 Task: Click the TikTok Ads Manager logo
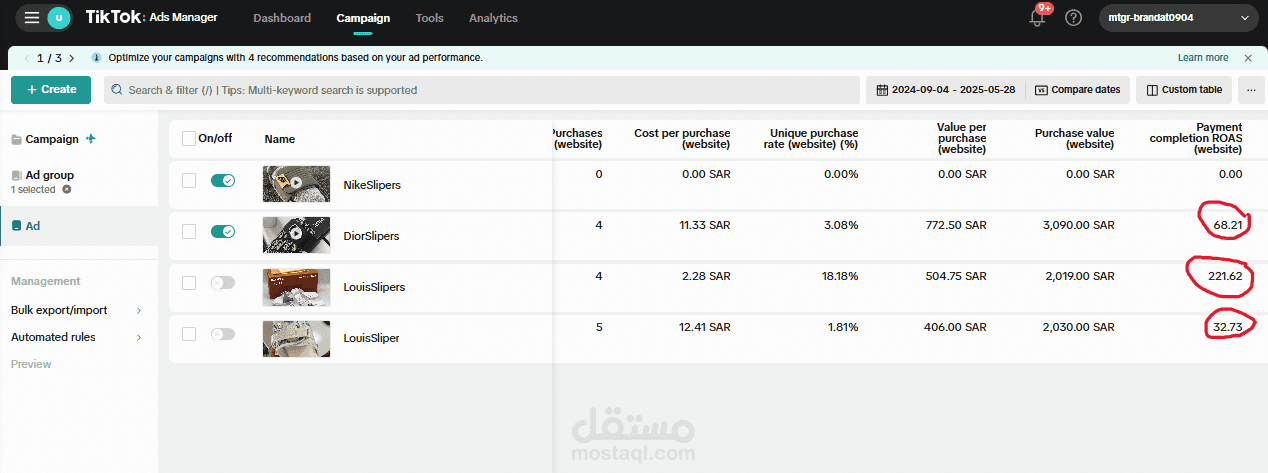tap(151, 18)
